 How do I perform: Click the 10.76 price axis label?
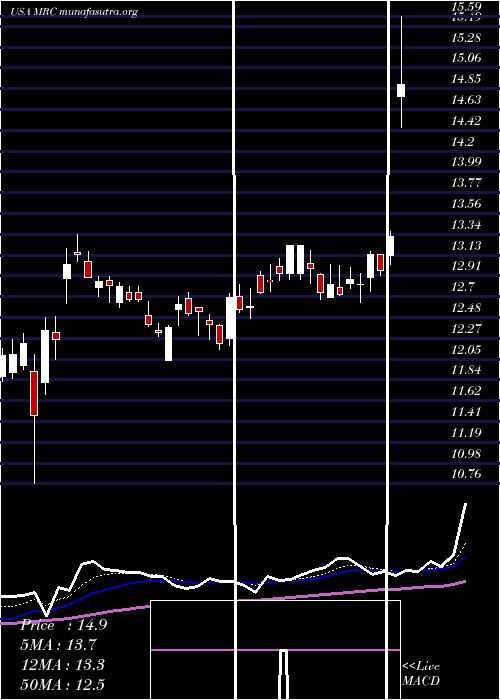[466, 474]
